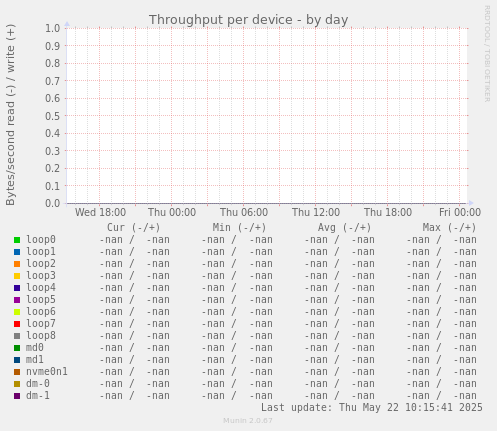Screen dimensions: 497x431
Task: Click the Thu 06:00 time axis label
Action: [244, 212]
